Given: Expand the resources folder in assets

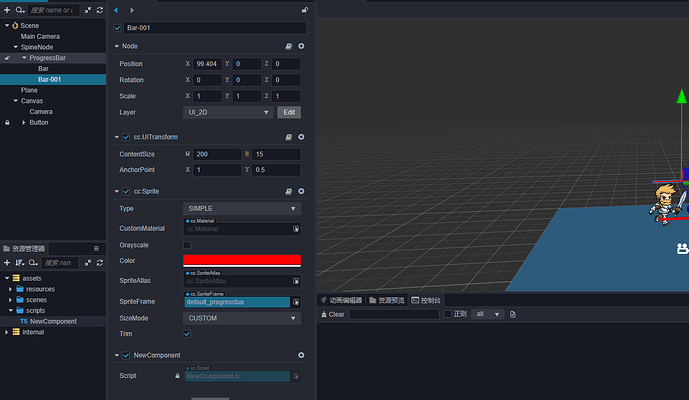Looking at the screenshot, I should 11,289.
